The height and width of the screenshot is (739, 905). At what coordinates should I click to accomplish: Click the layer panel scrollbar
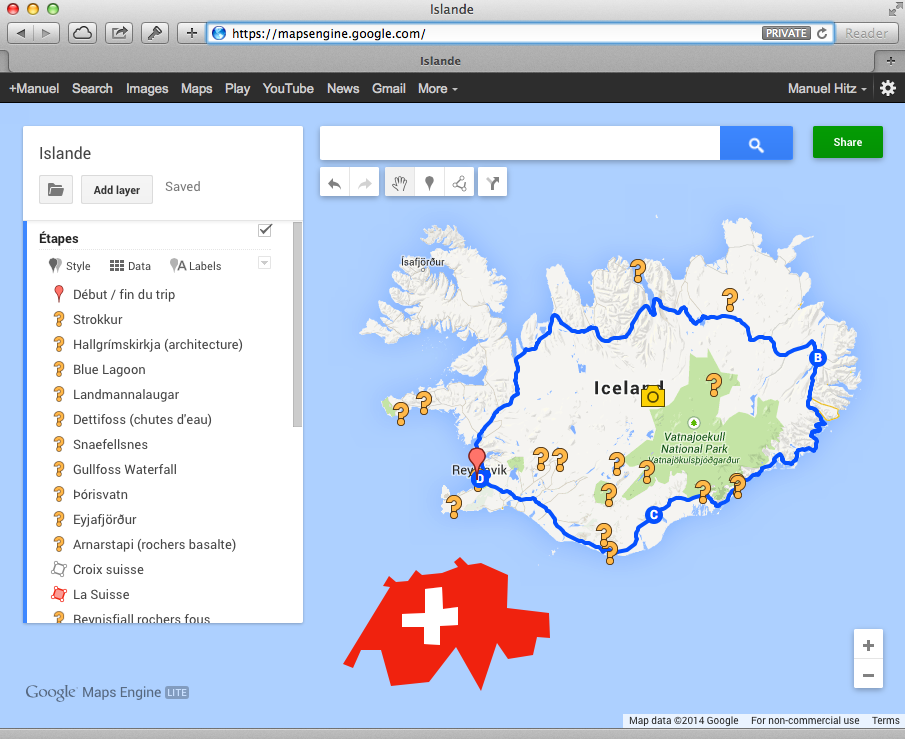(297, 324)
